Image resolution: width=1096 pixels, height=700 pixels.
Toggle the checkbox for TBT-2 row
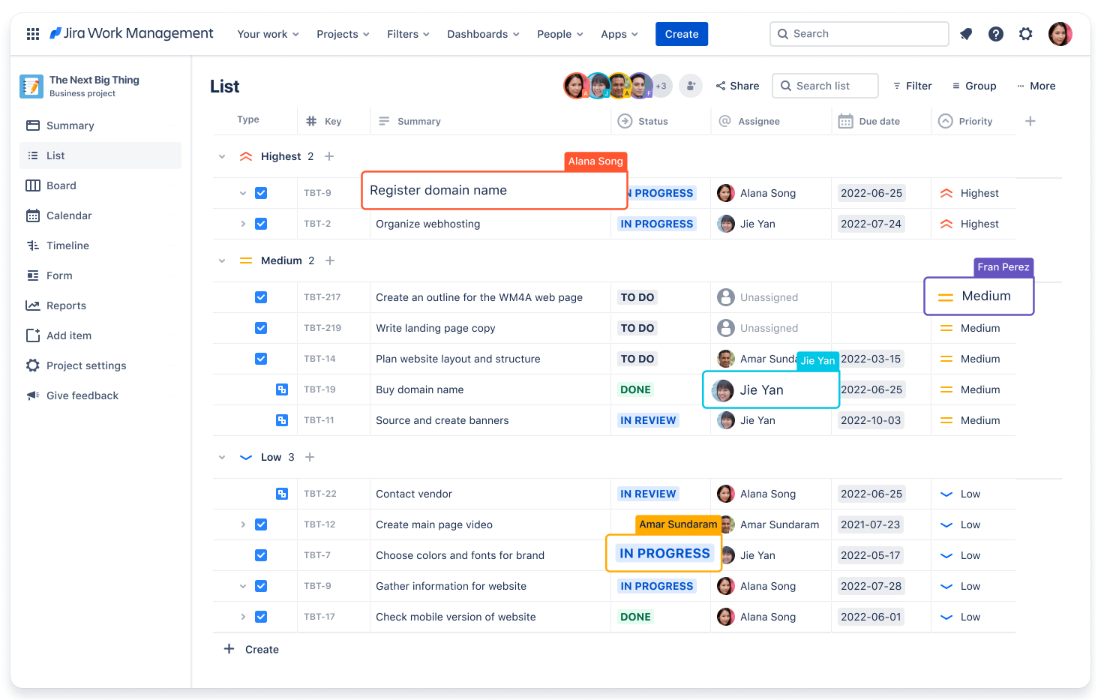pos(261,224)
